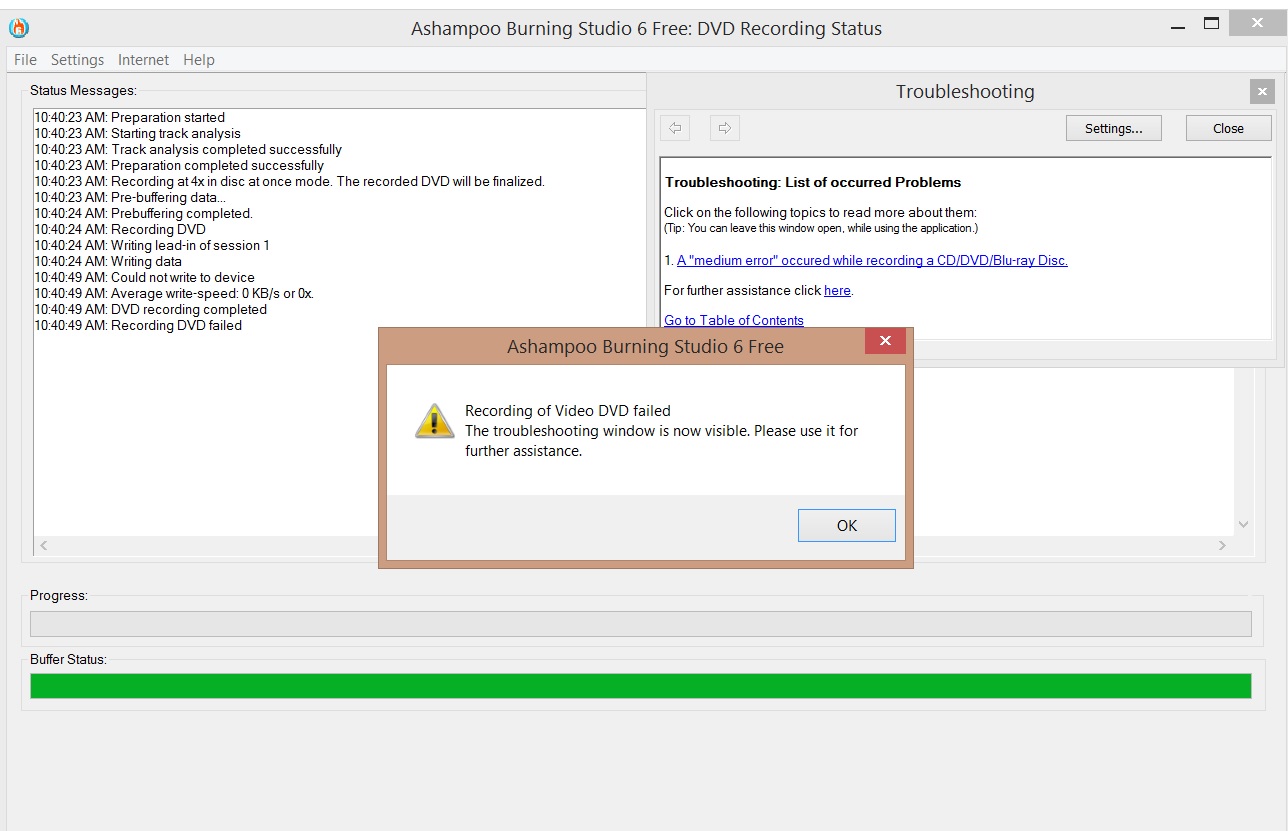Screen dimensions: 1288x831
Task: Select the 'Prebuffering completed.' status line
Action: 144,213
